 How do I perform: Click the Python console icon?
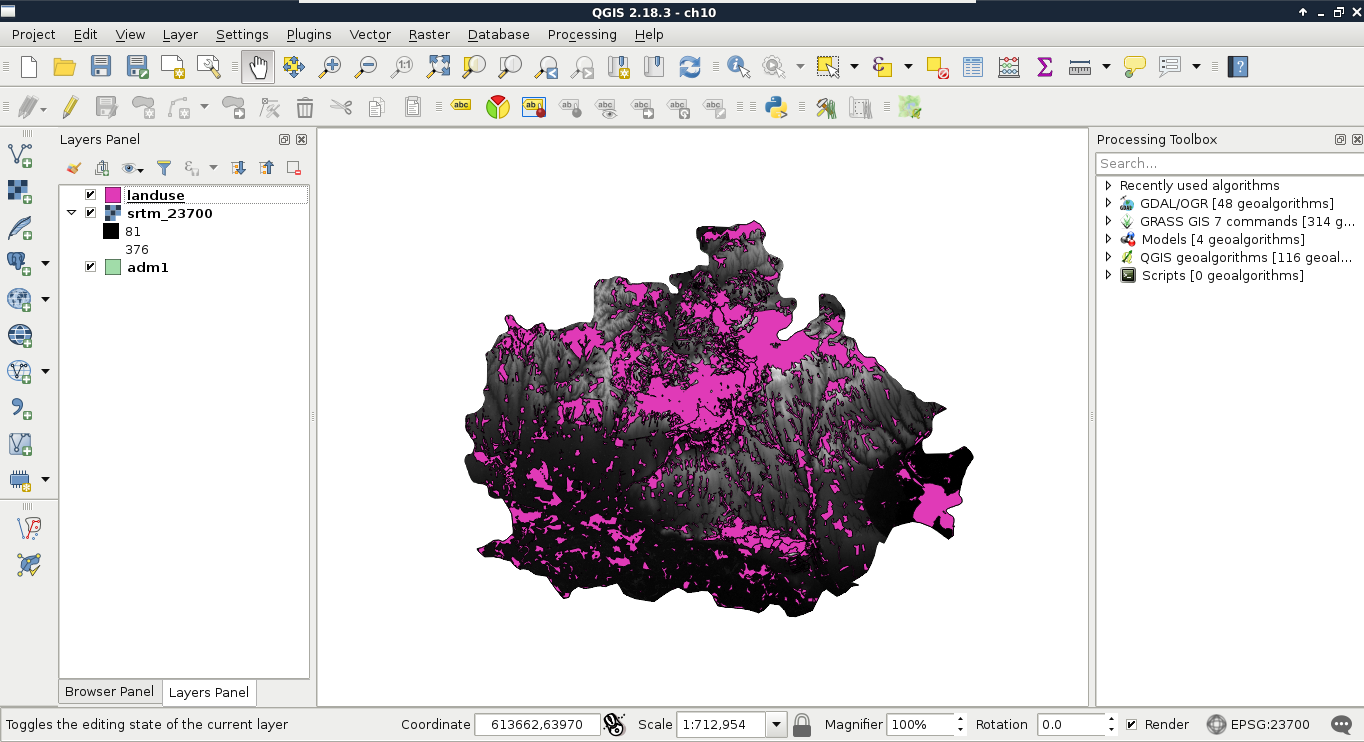click(775, 107)
